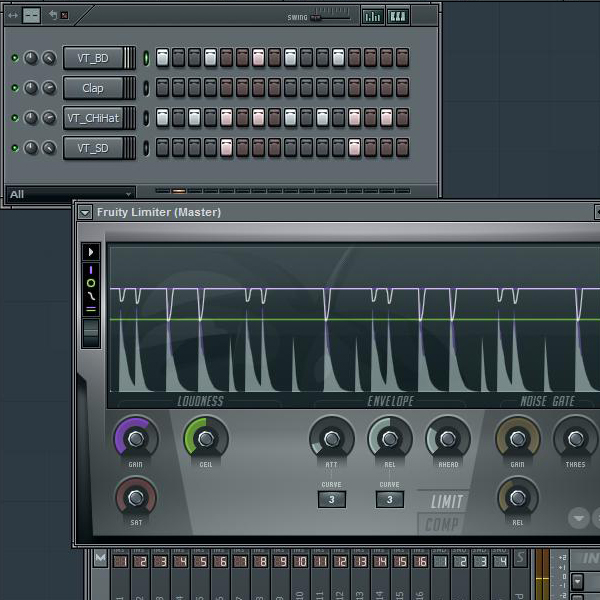
Task: Enable first step on Clap row
Action: coord(162,88)
